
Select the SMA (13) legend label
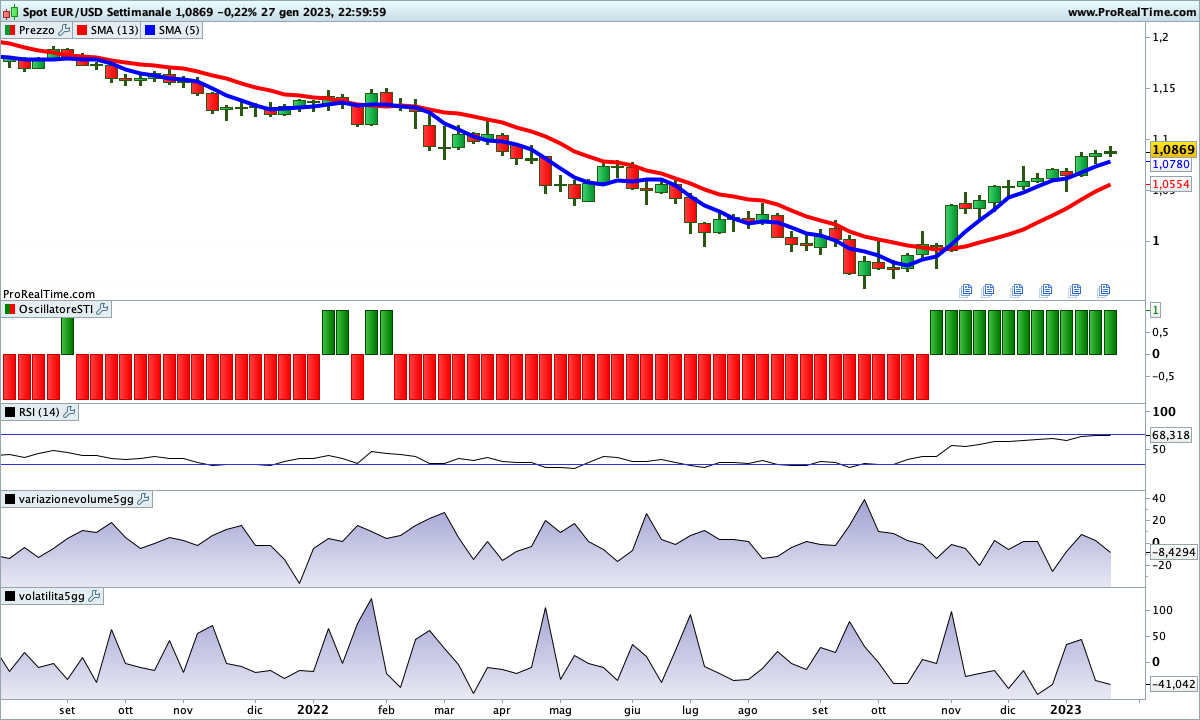(114, 30)
